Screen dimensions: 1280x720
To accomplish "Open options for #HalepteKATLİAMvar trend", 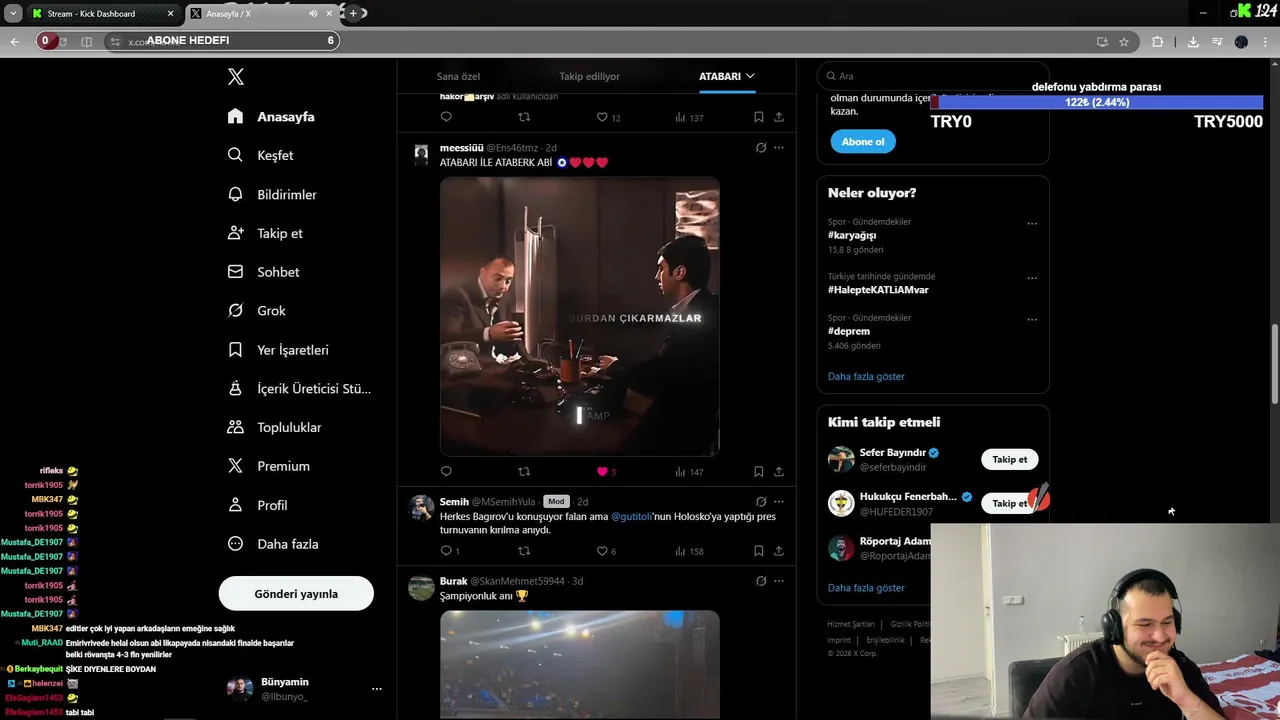I will click(x=1032, y=278).
